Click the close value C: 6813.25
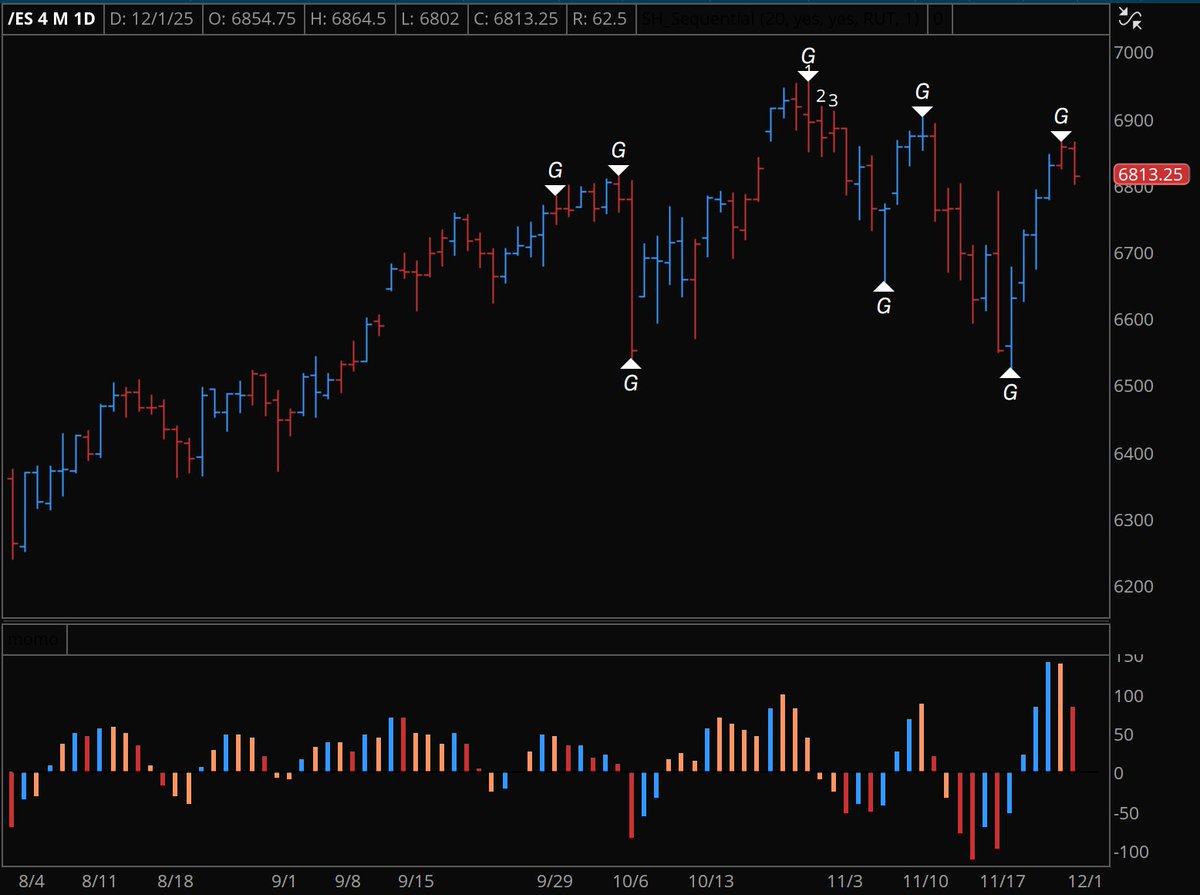Image resolution: width=1200 pixels, height=895 pixels. (518, 18)
